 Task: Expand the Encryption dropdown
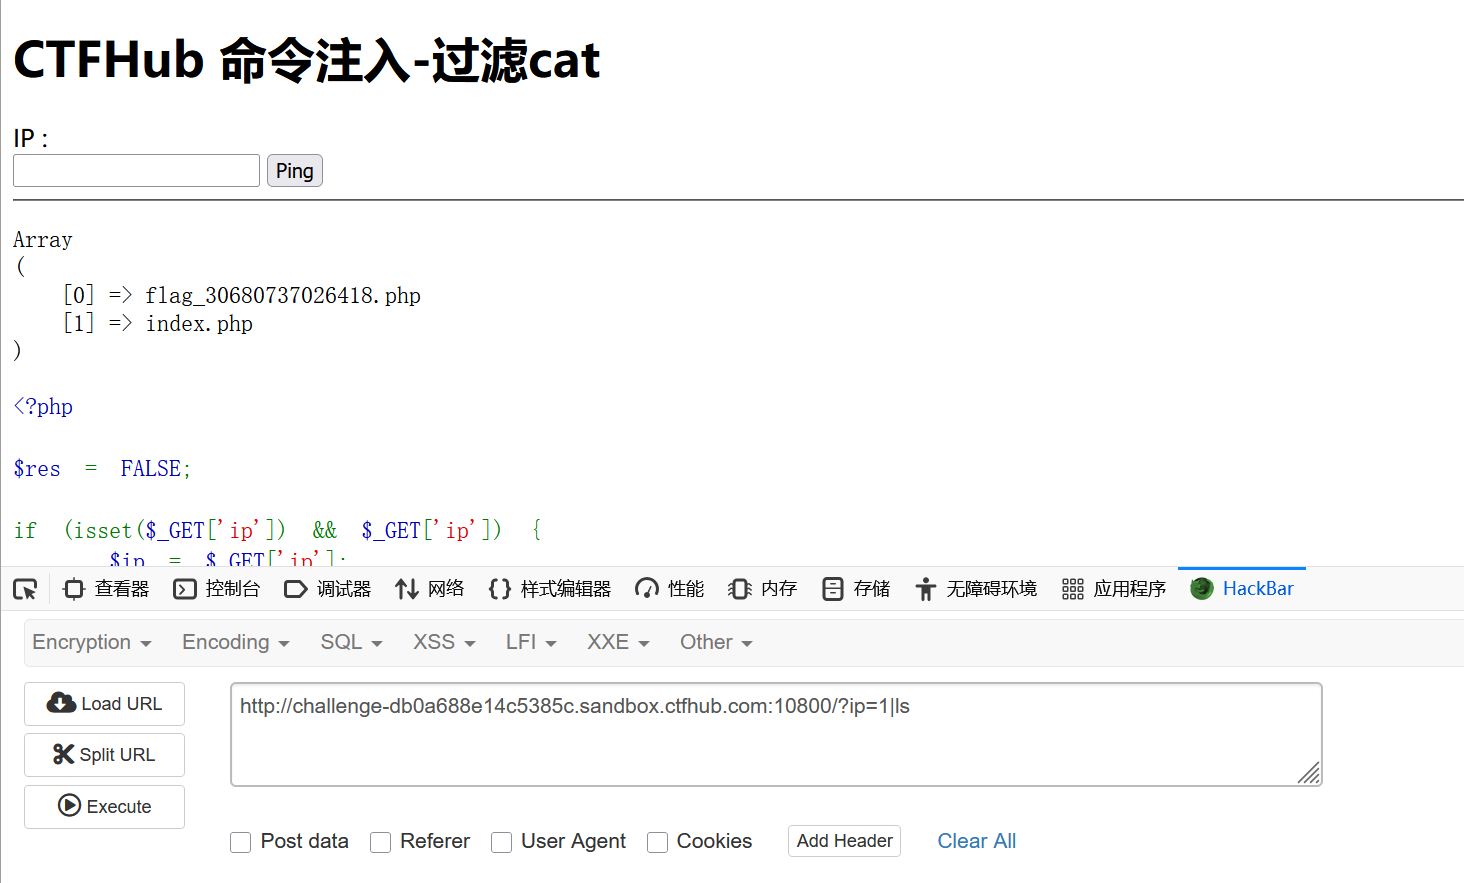click(x=92, y=642)
